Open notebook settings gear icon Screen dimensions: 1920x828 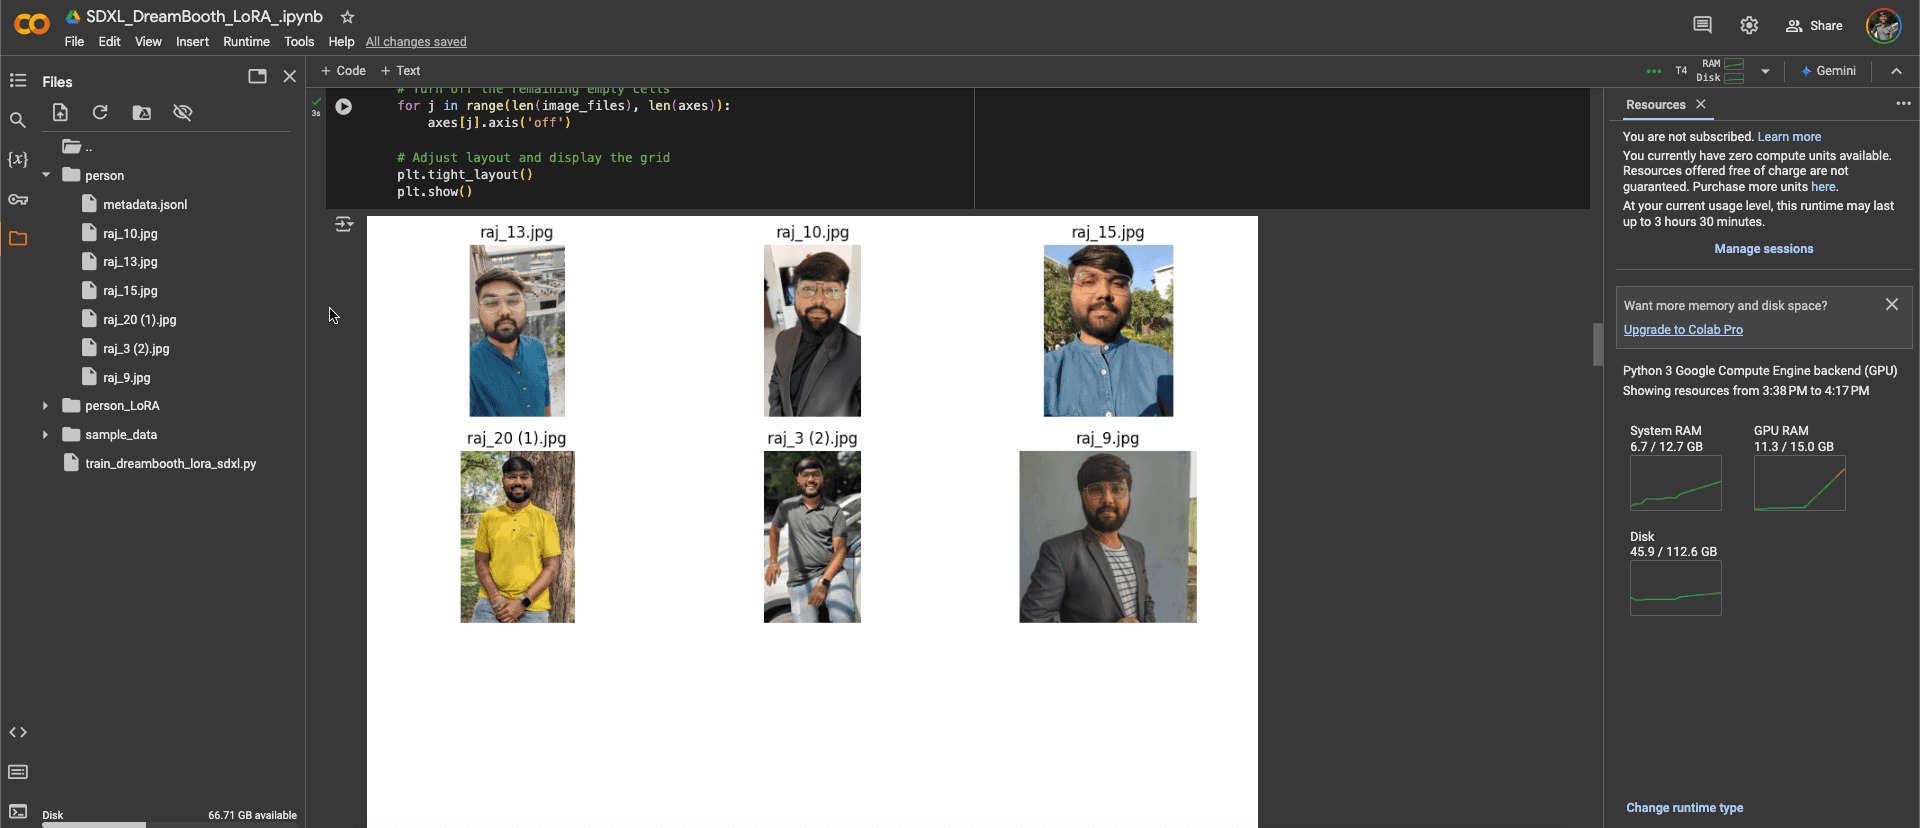(1749, 26)
